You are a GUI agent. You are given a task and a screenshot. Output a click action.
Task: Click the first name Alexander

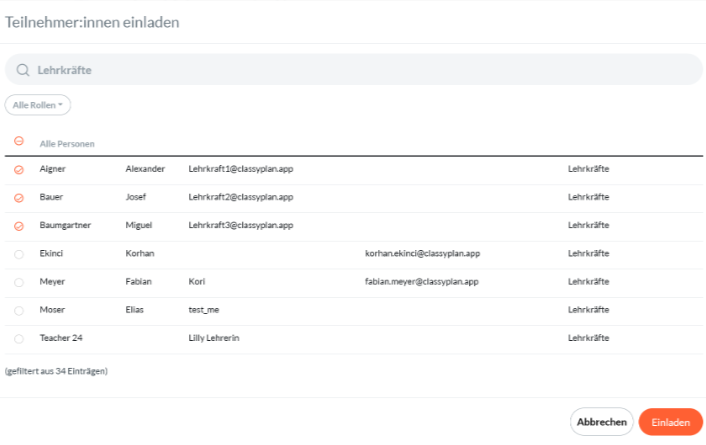point(145,169)
